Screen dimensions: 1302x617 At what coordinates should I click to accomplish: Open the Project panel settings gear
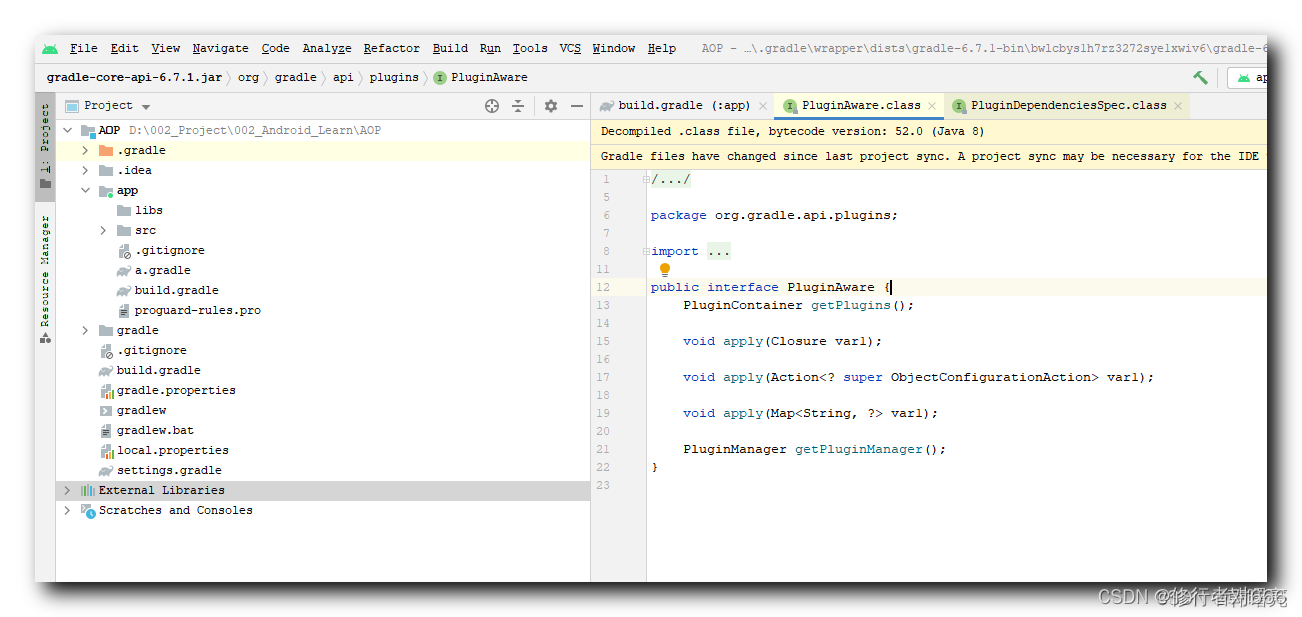pos(549,105)
